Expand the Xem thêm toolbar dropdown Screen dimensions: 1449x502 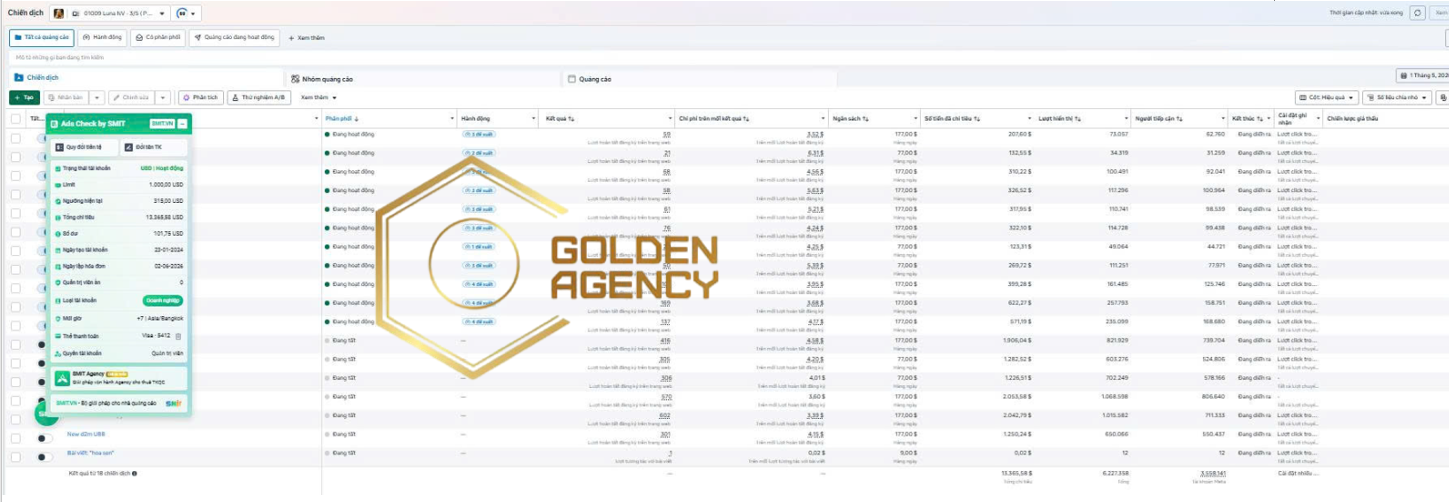(x=319, y=97)
